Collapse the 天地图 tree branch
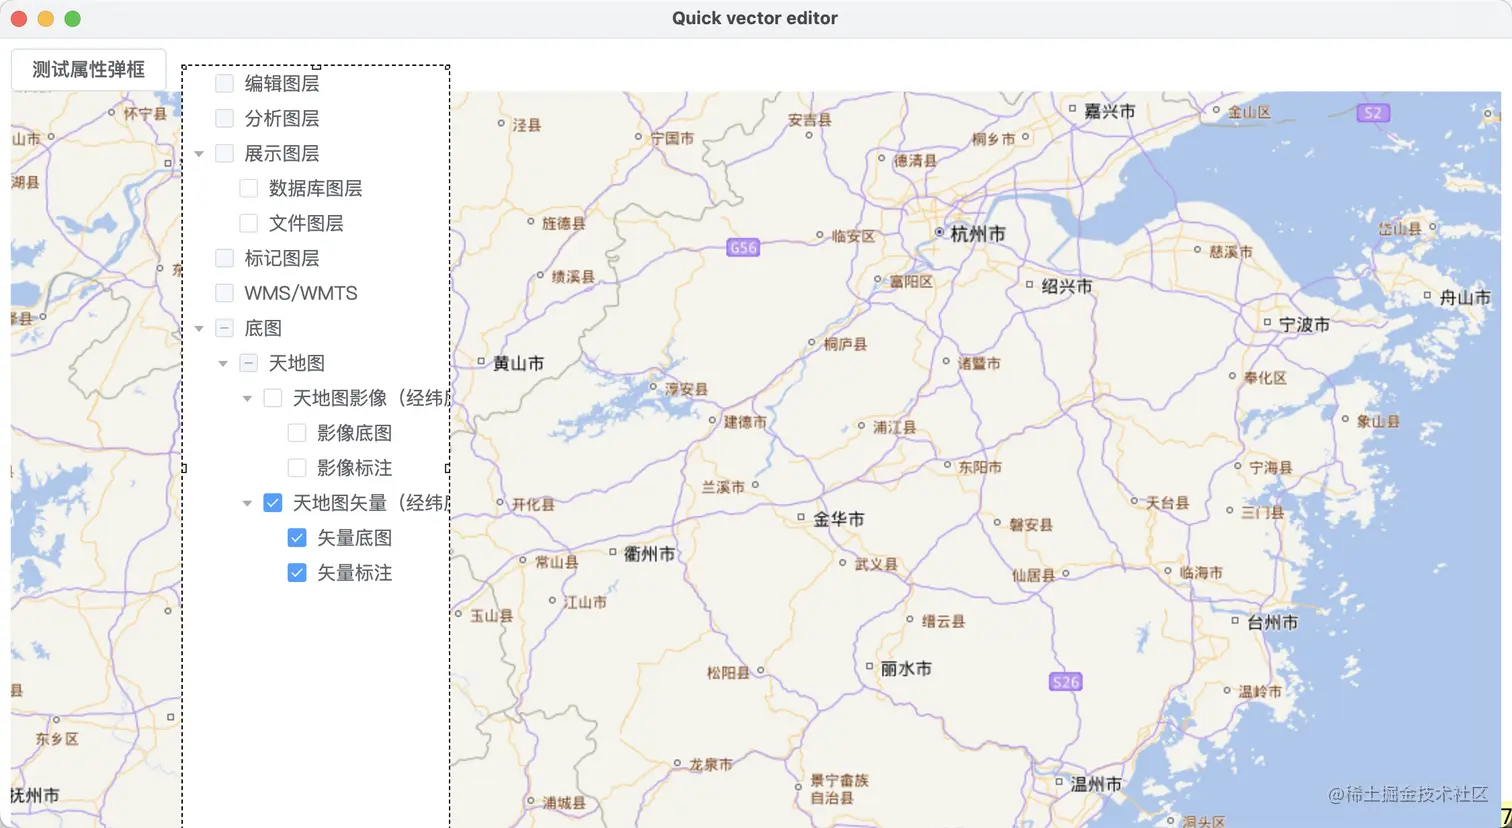The width and height of the screenshot is (1512, 828). coord(223,362)
